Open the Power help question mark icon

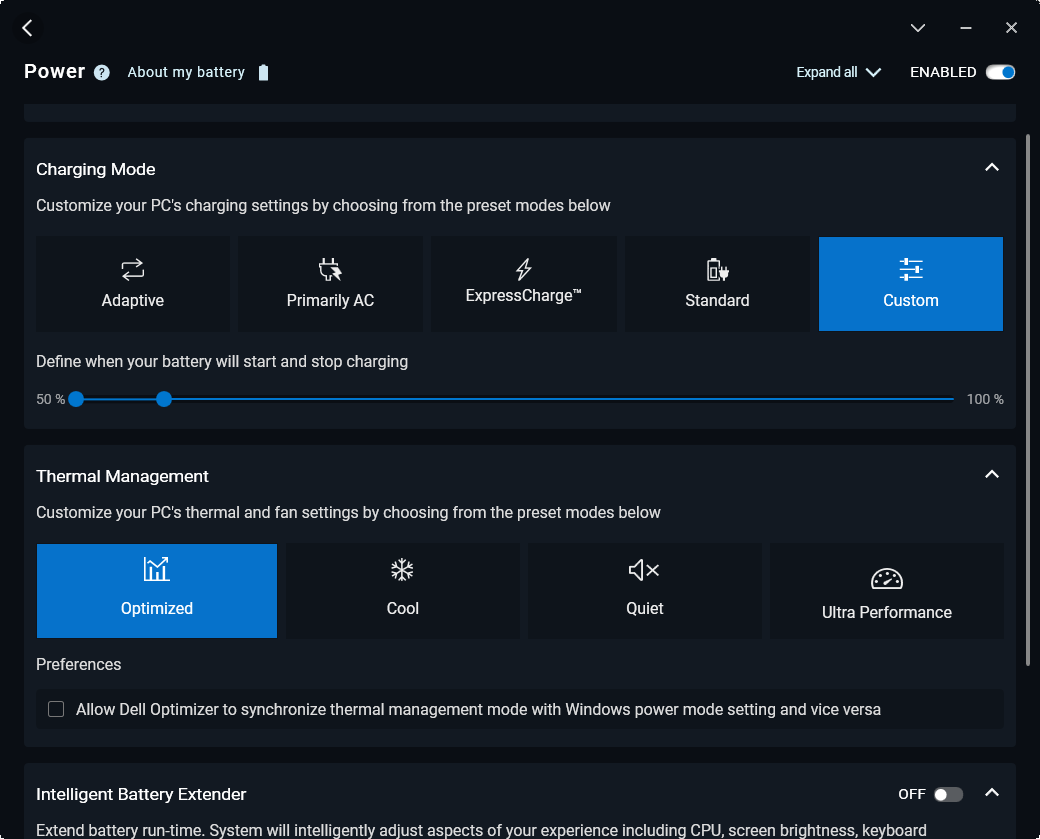click(x=102, y=73)
